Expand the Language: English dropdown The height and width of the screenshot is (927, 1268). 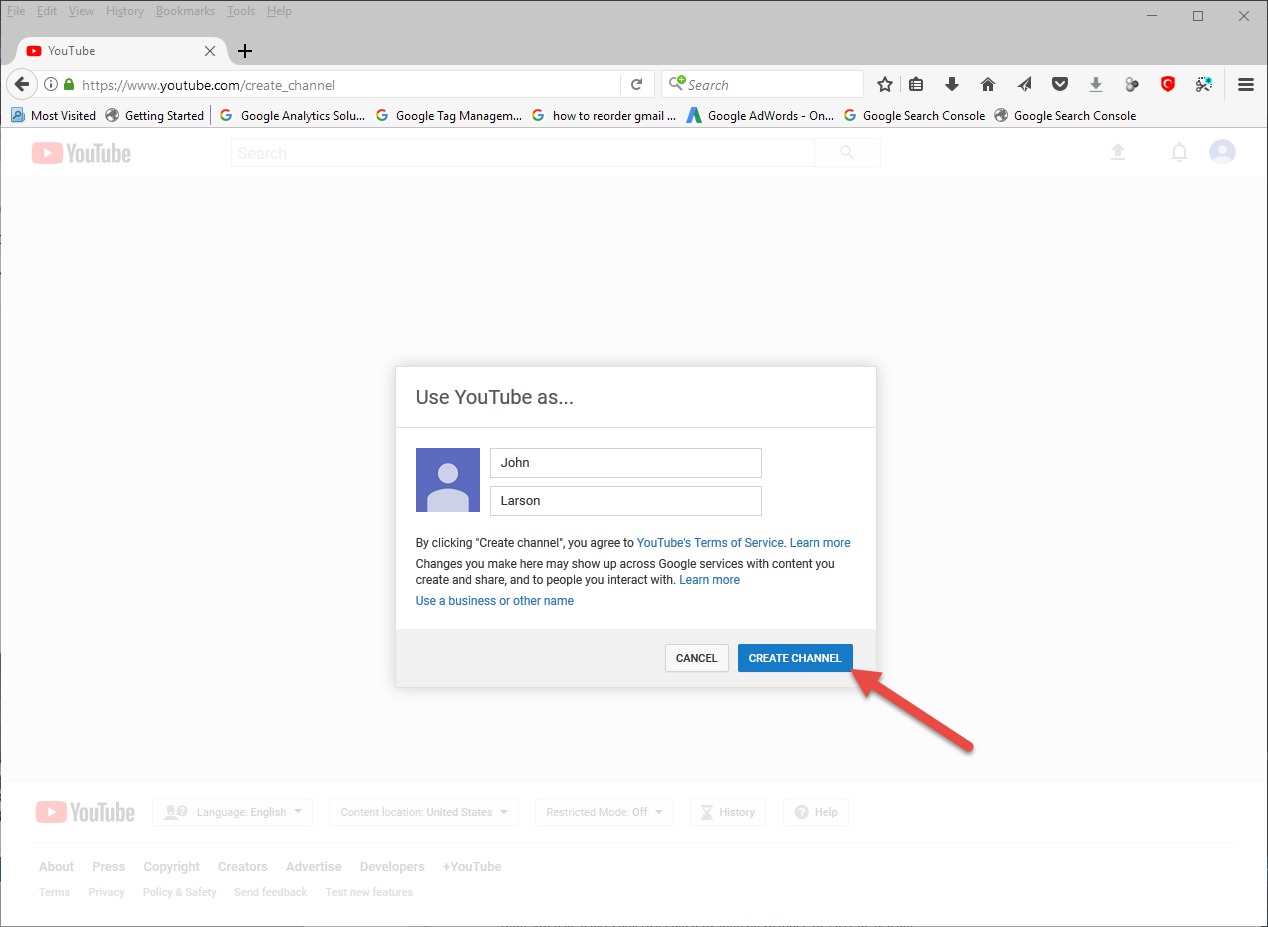click(x=232, y=812)
